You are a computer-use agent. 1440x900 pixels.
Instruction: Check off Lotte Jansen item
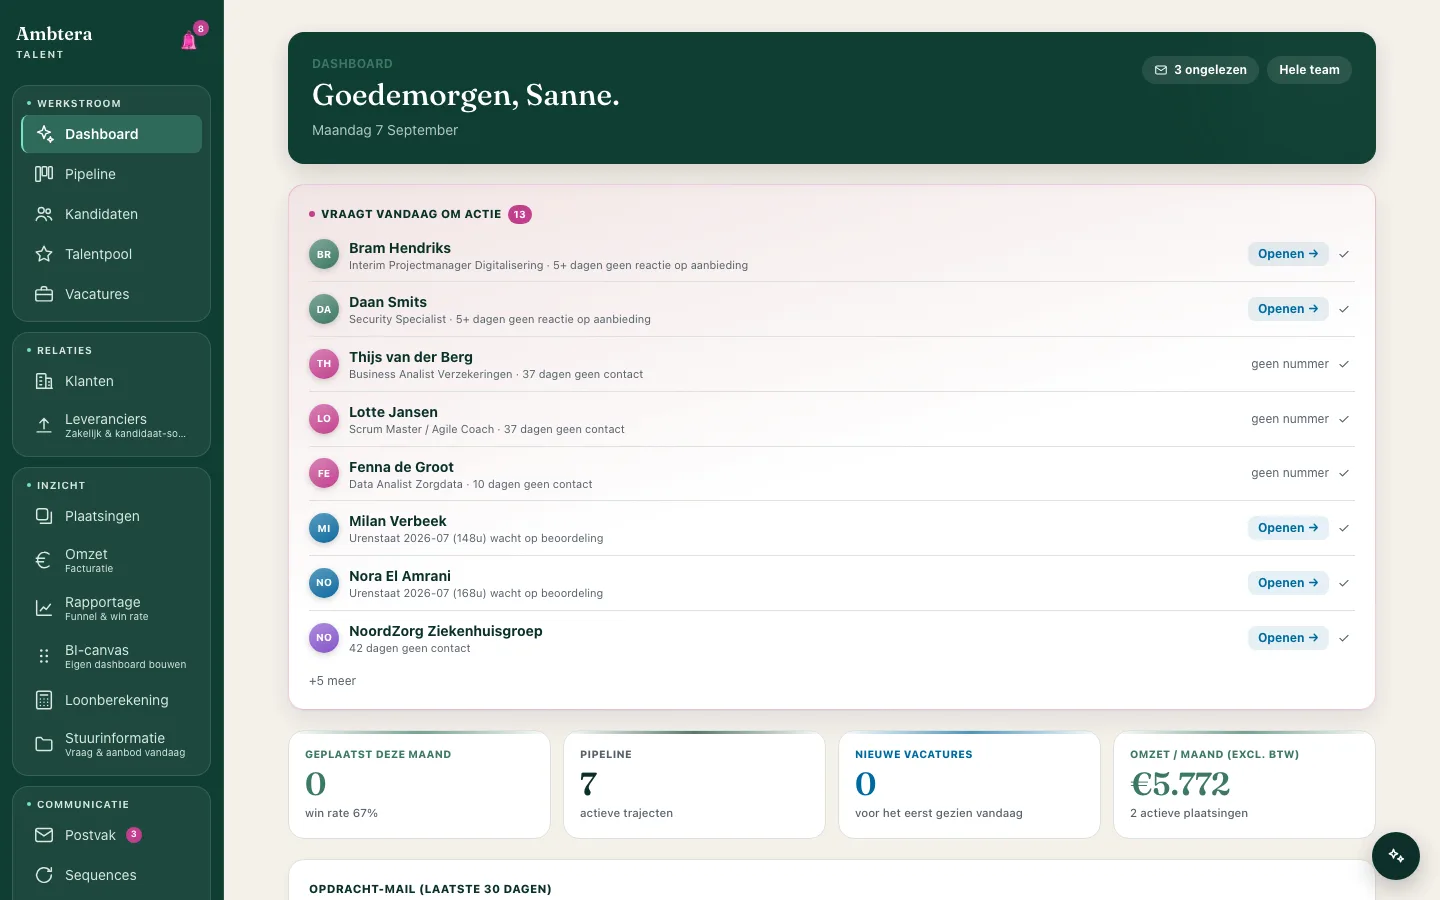[x=1344, y=419]
